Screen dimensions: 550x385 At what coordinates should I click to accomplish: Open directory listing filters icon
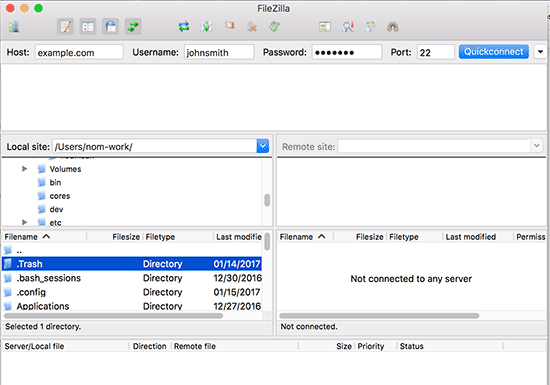(325, 27)
